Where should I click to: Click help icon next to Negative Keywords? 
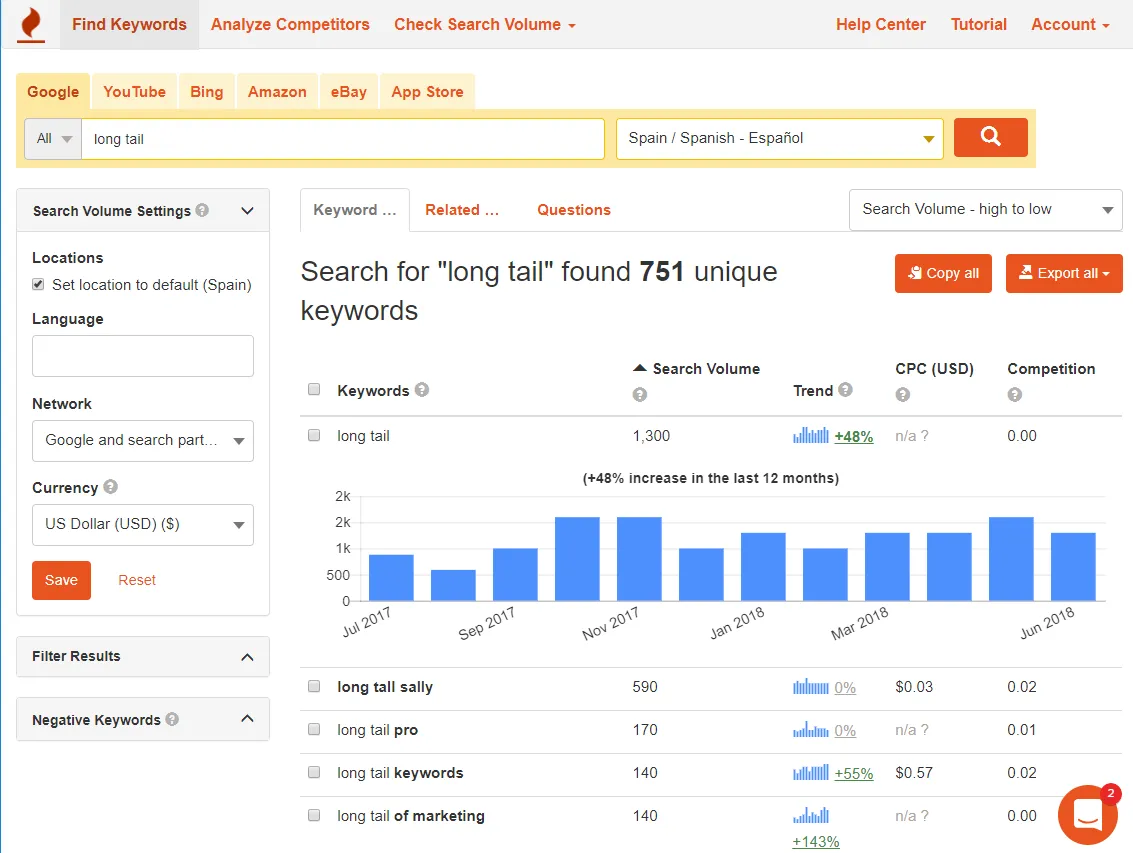(x=172, y=719)
